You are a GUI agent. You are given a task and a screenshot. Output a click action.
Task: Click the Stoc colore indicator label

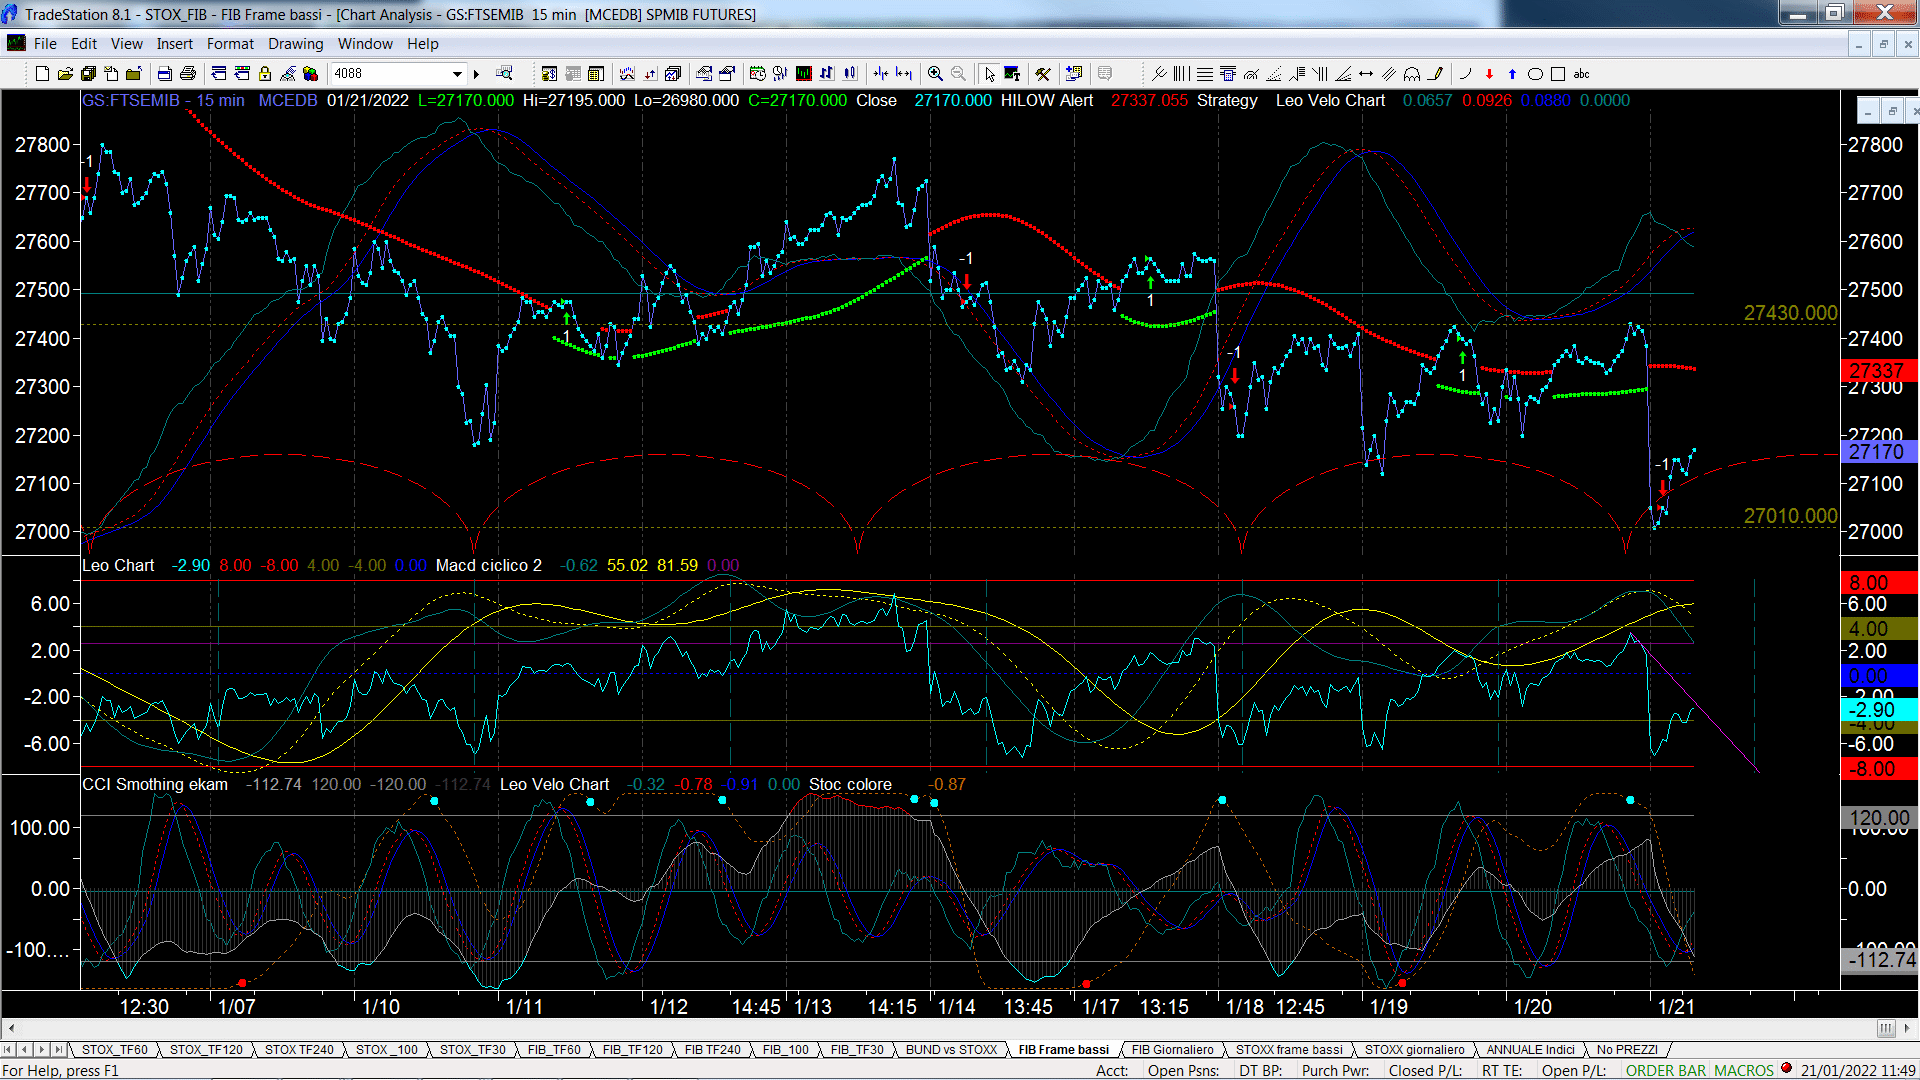pyautogui.click(x=850, y=784)
